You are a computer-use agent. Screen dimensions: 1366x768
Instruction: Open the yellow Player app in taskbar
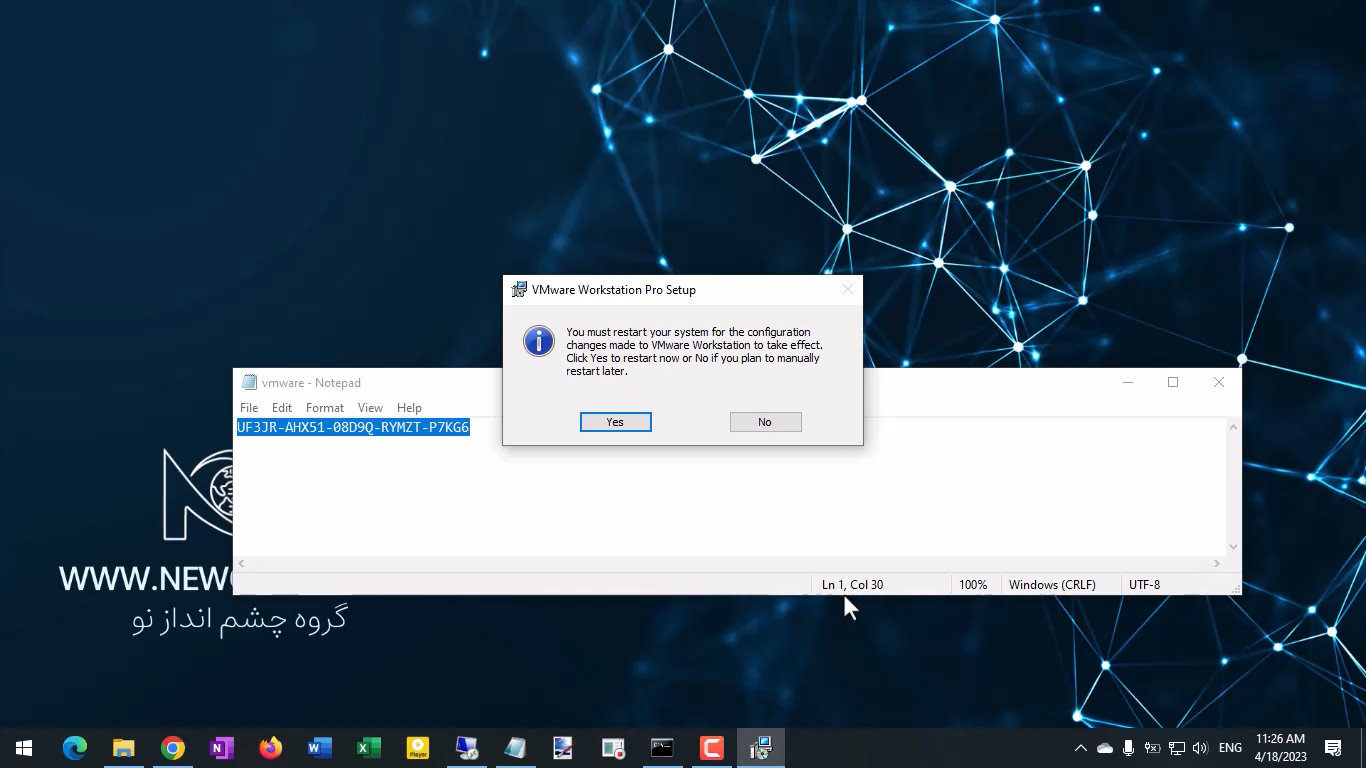417,748
